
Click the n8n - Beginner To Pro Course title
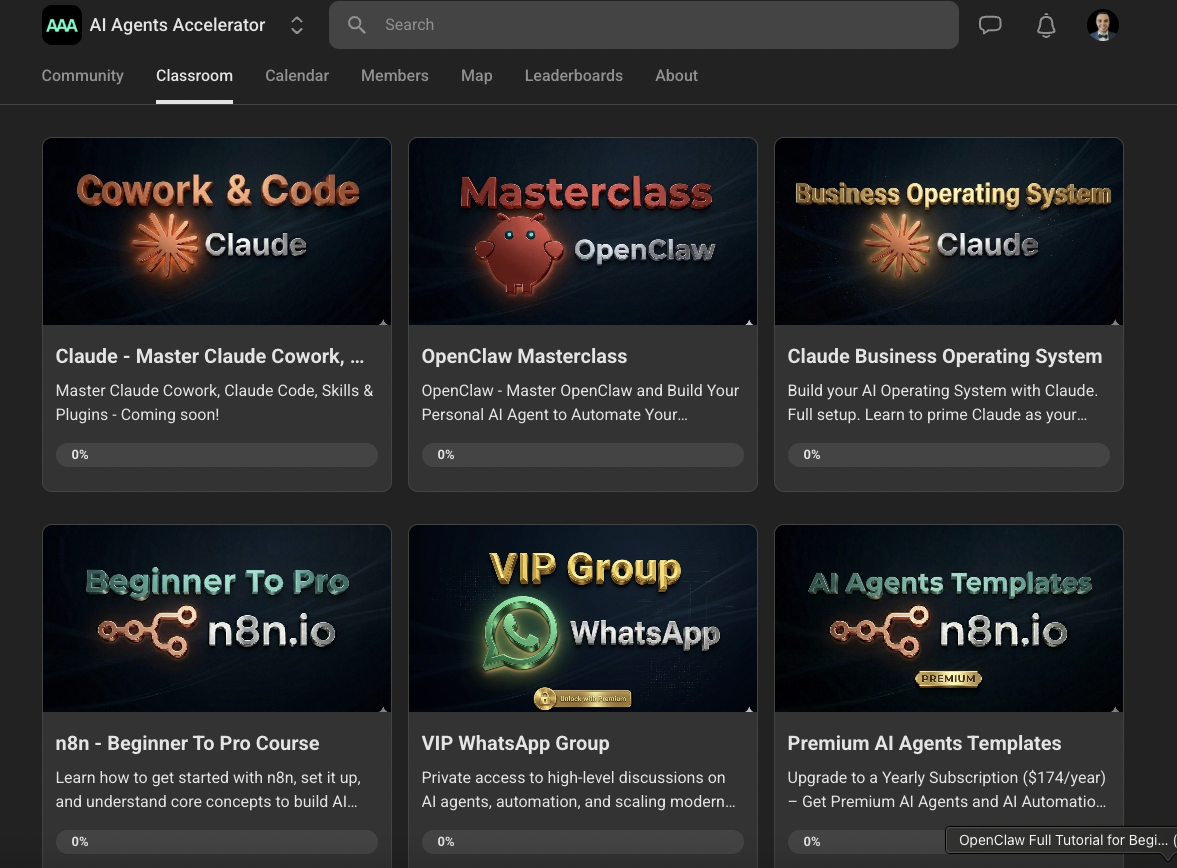click(187, 743)
